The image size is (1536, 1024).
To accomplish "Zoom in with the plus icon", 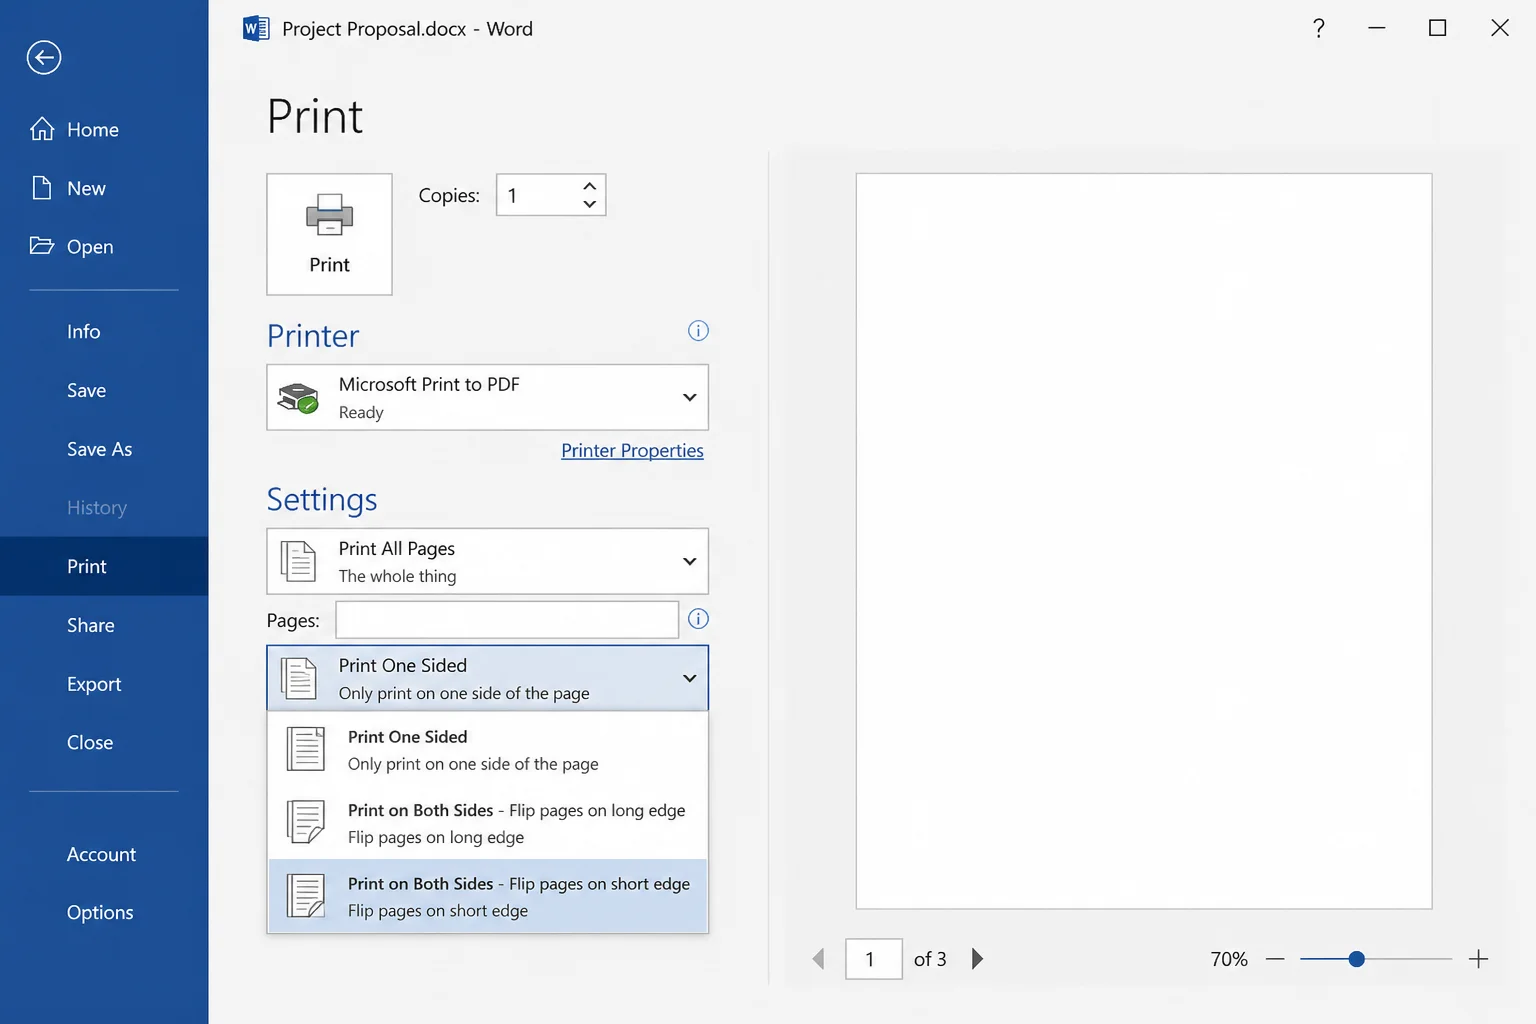I will [1479, 959].
